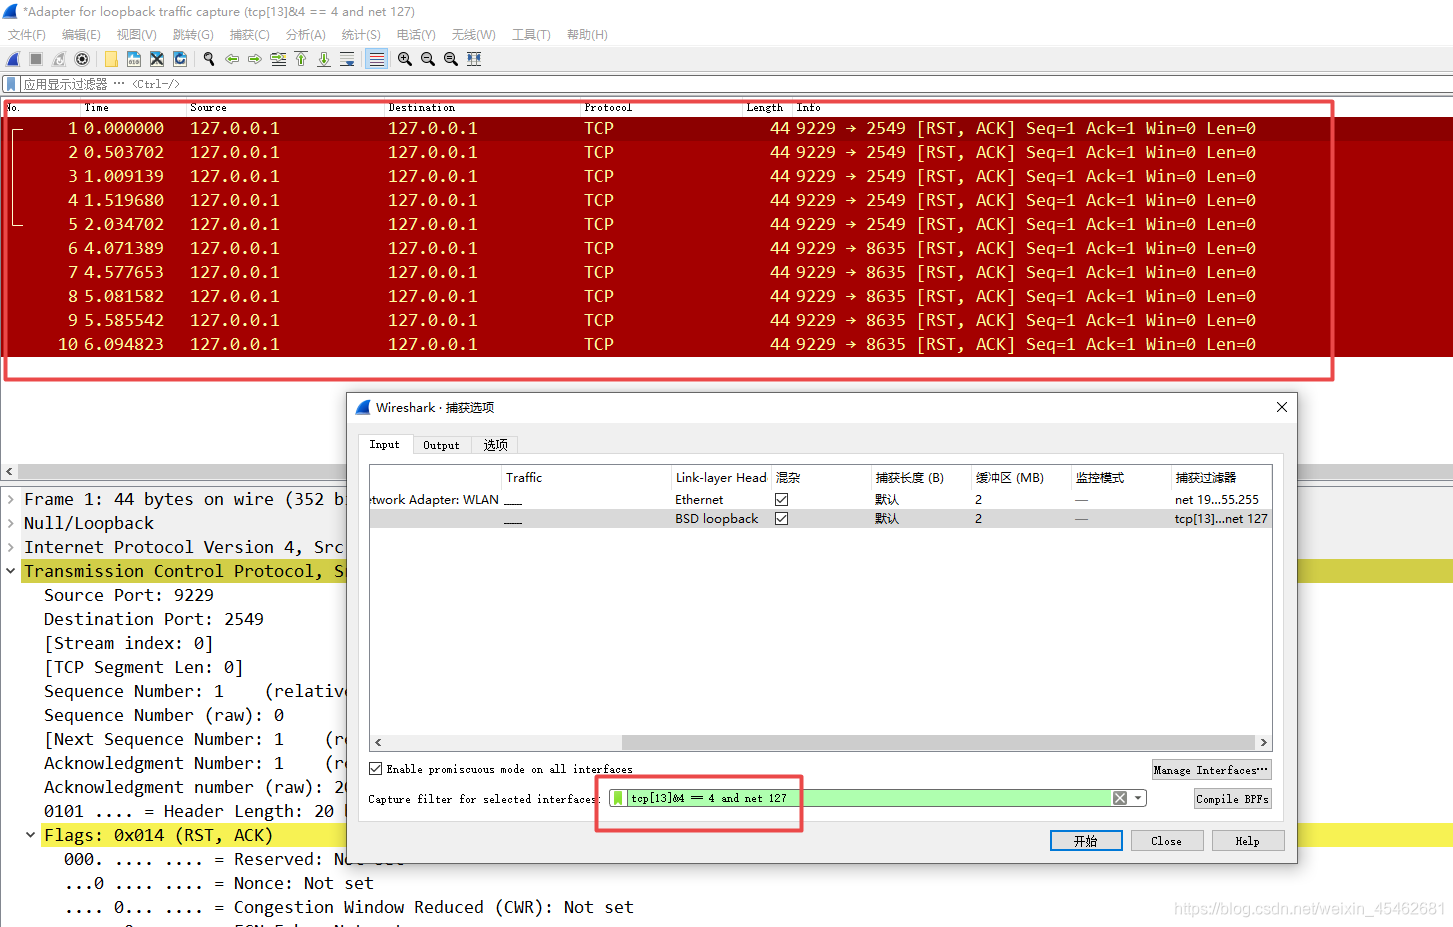Save the capture file
The height and width of the screenshot is (927, 1453).
[x=134, y=59]
